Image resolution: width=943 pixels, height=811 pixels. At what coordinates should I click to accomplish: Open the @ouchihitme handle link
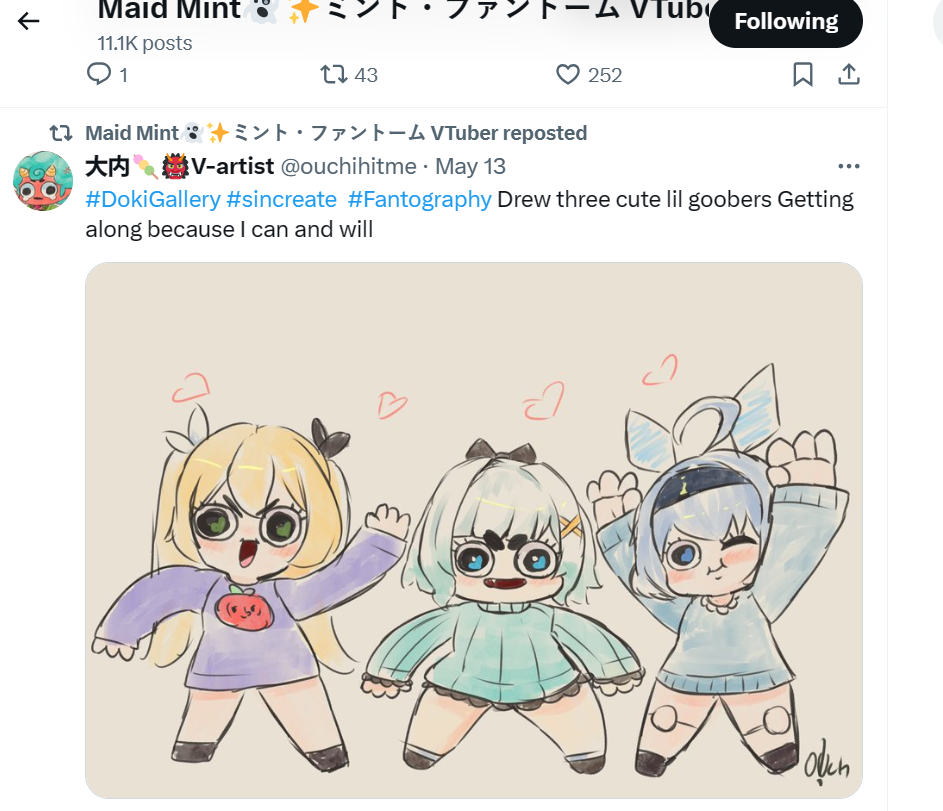[x=349, y=166]
